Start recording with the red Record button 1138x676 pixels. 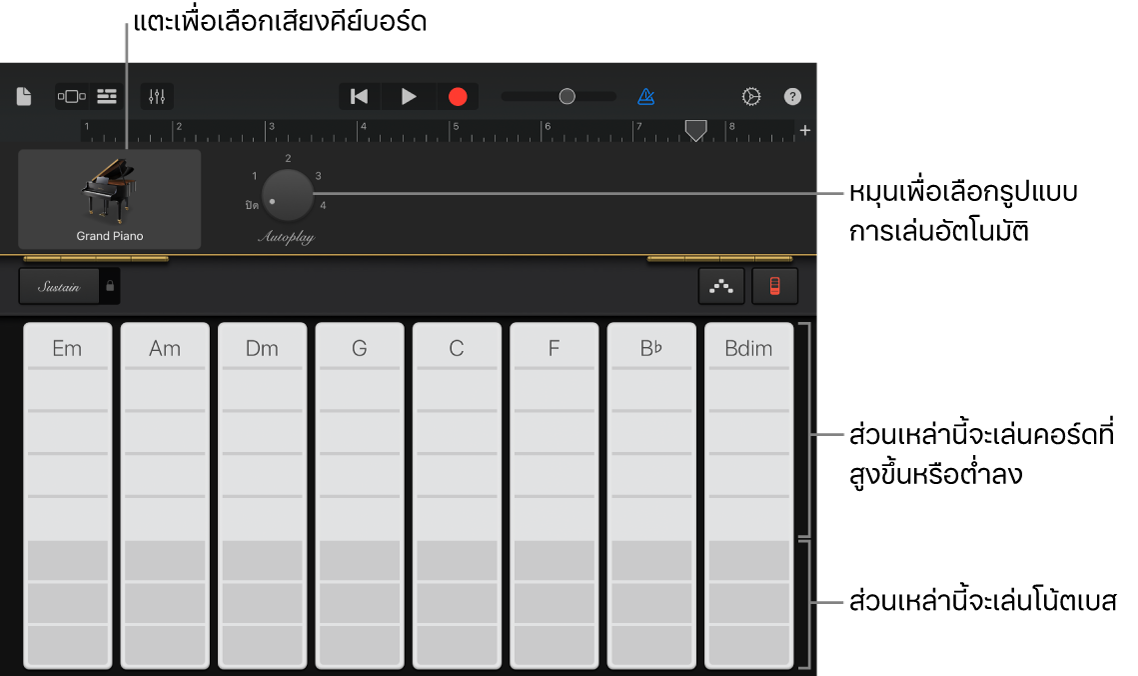[x=458, y=97]
